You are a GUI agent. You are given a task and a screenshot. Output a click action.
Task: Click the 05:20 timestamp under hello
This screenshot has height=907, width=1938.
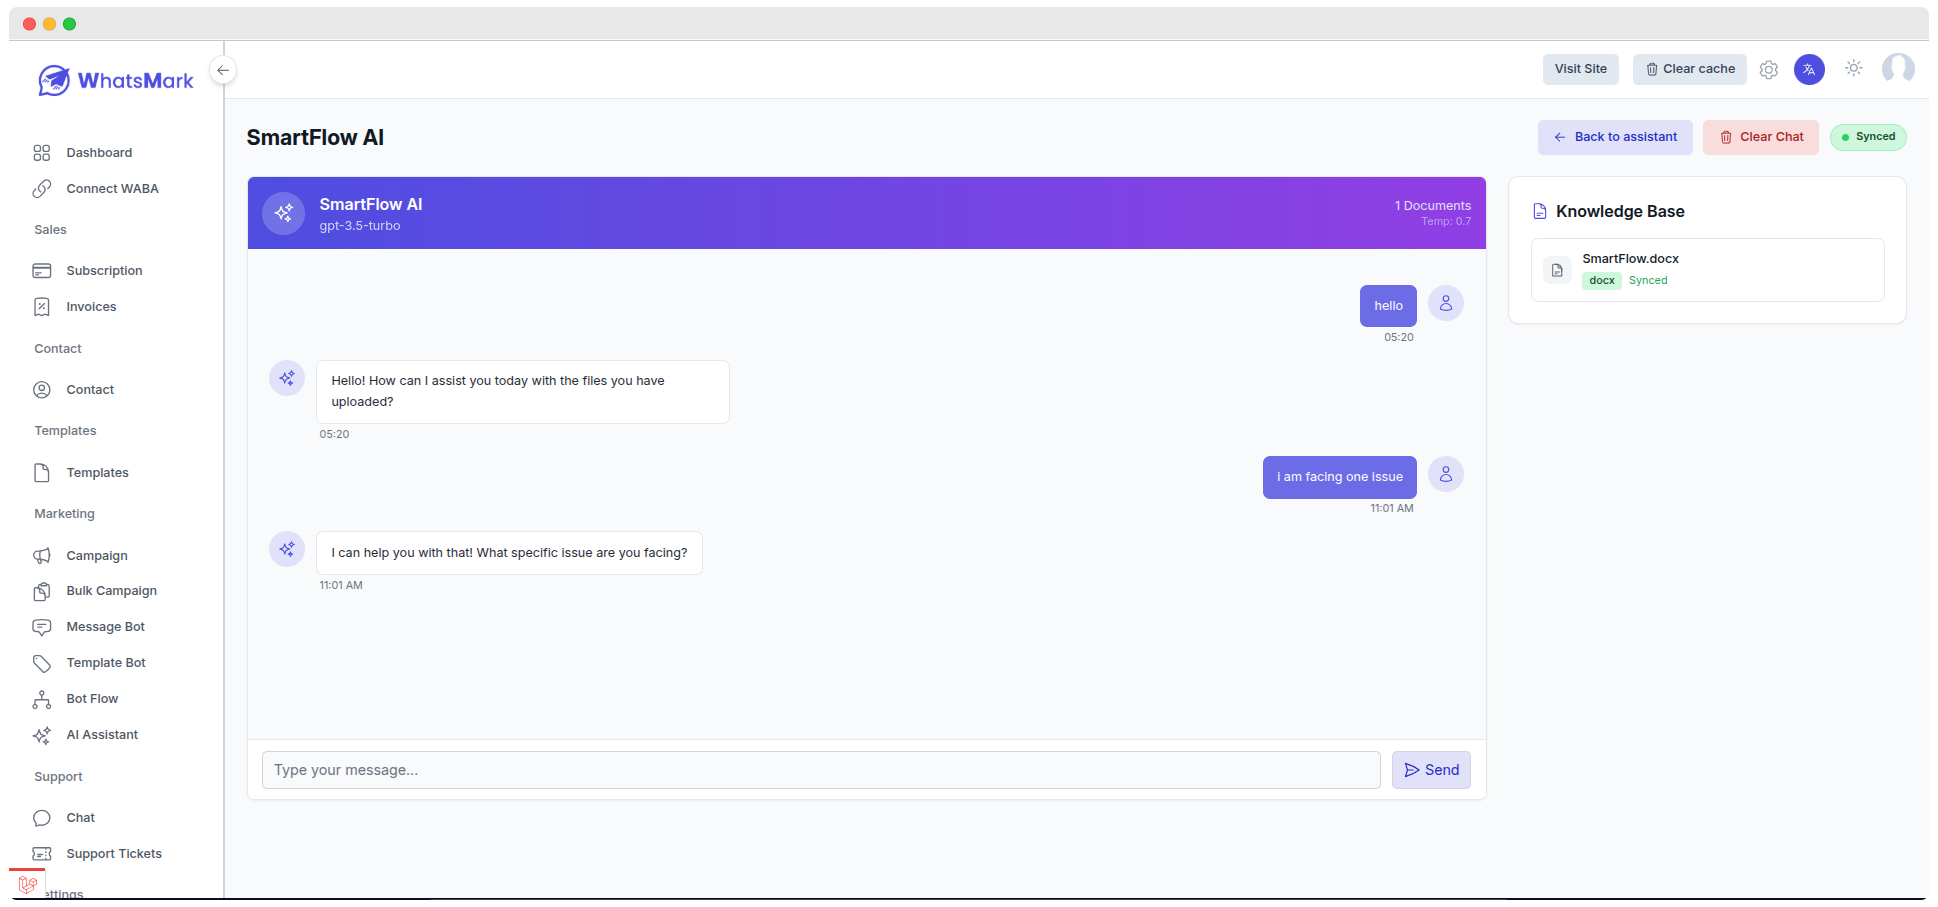1399,338
